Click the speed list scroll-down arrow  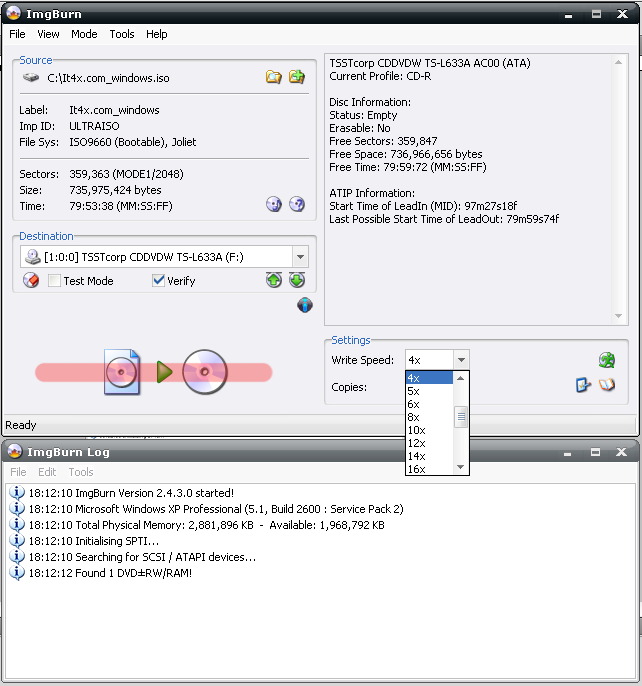pyautogui.click(x=461, y=467)
